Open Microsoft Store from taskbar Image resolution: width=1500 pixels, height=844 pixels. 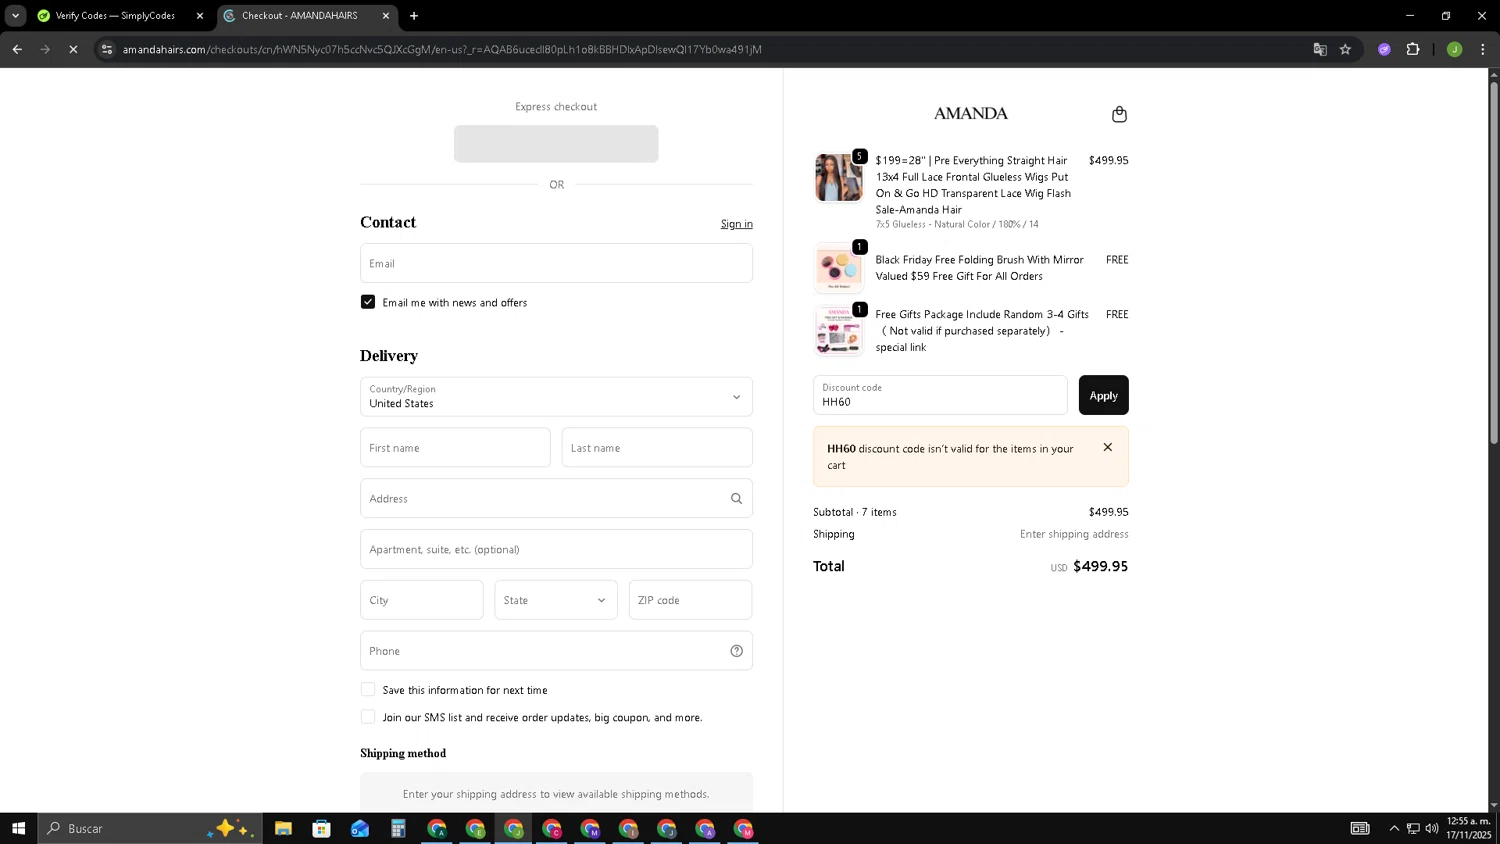321,828
